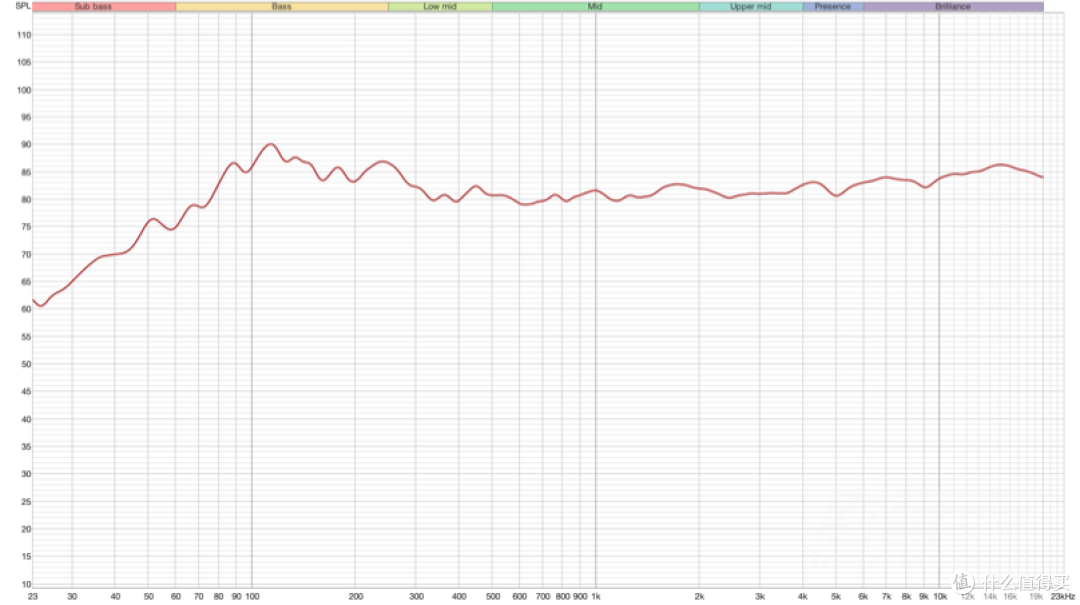The width and height of the screenshot is (1080, 605).
Task: Select the 600 frequency axis label
Action: 519,596
